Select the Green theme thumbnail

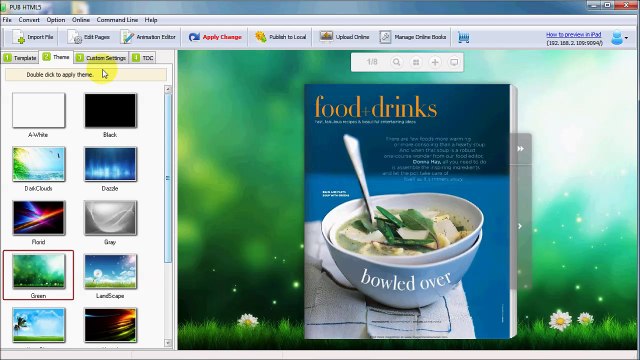point(38,271)
